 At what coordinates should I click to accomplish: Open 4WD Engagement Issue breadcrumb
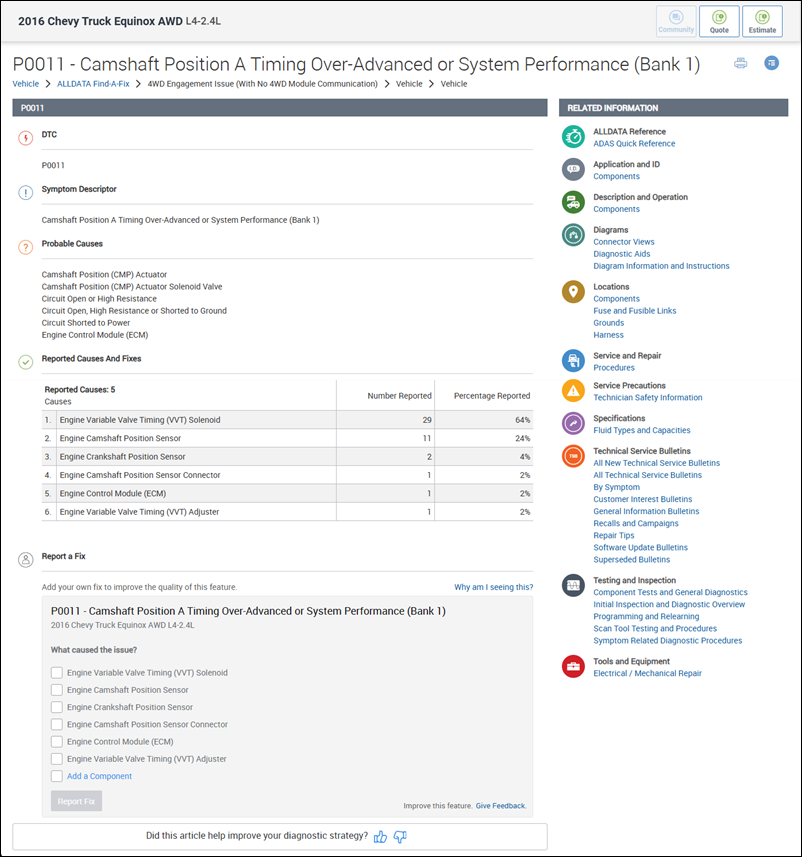coord(262,84)
